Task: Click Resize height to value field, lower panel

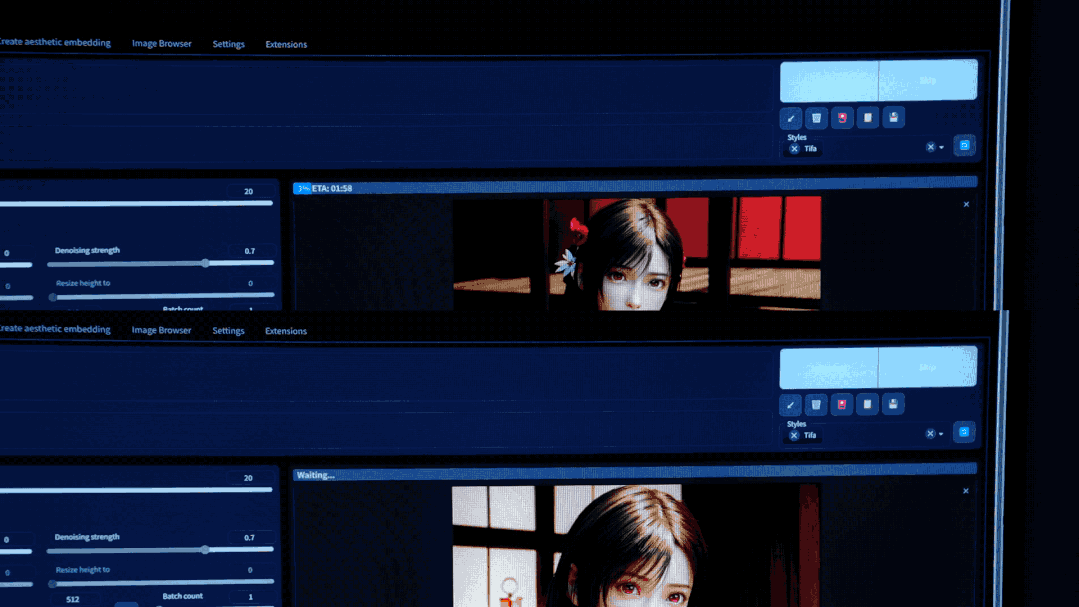Action: [x=251, y=570]
